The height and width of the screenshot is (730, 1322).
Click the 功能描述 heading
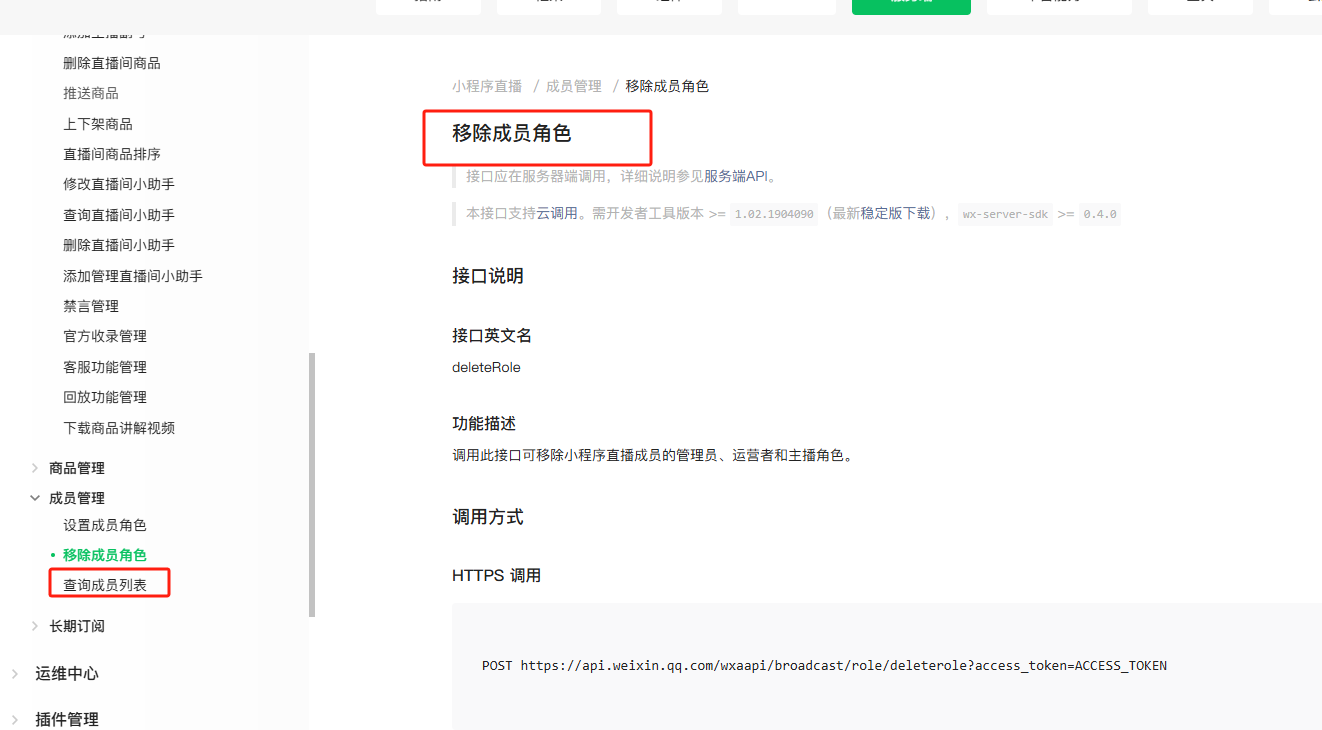click(484, 424)
